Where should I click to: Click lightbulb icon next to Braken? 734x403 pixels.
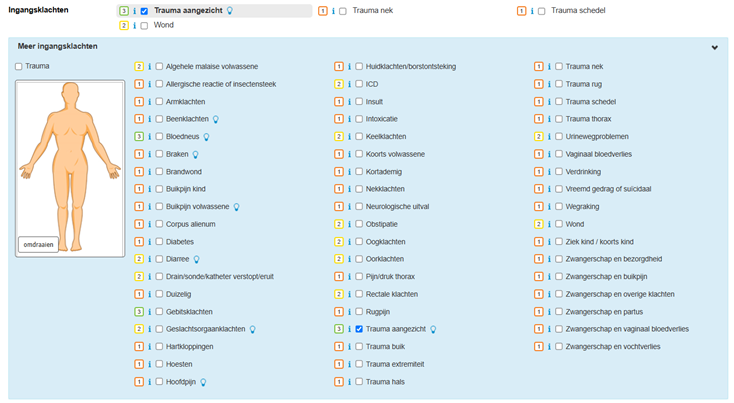pyautogui.click(x=195, y=154)
